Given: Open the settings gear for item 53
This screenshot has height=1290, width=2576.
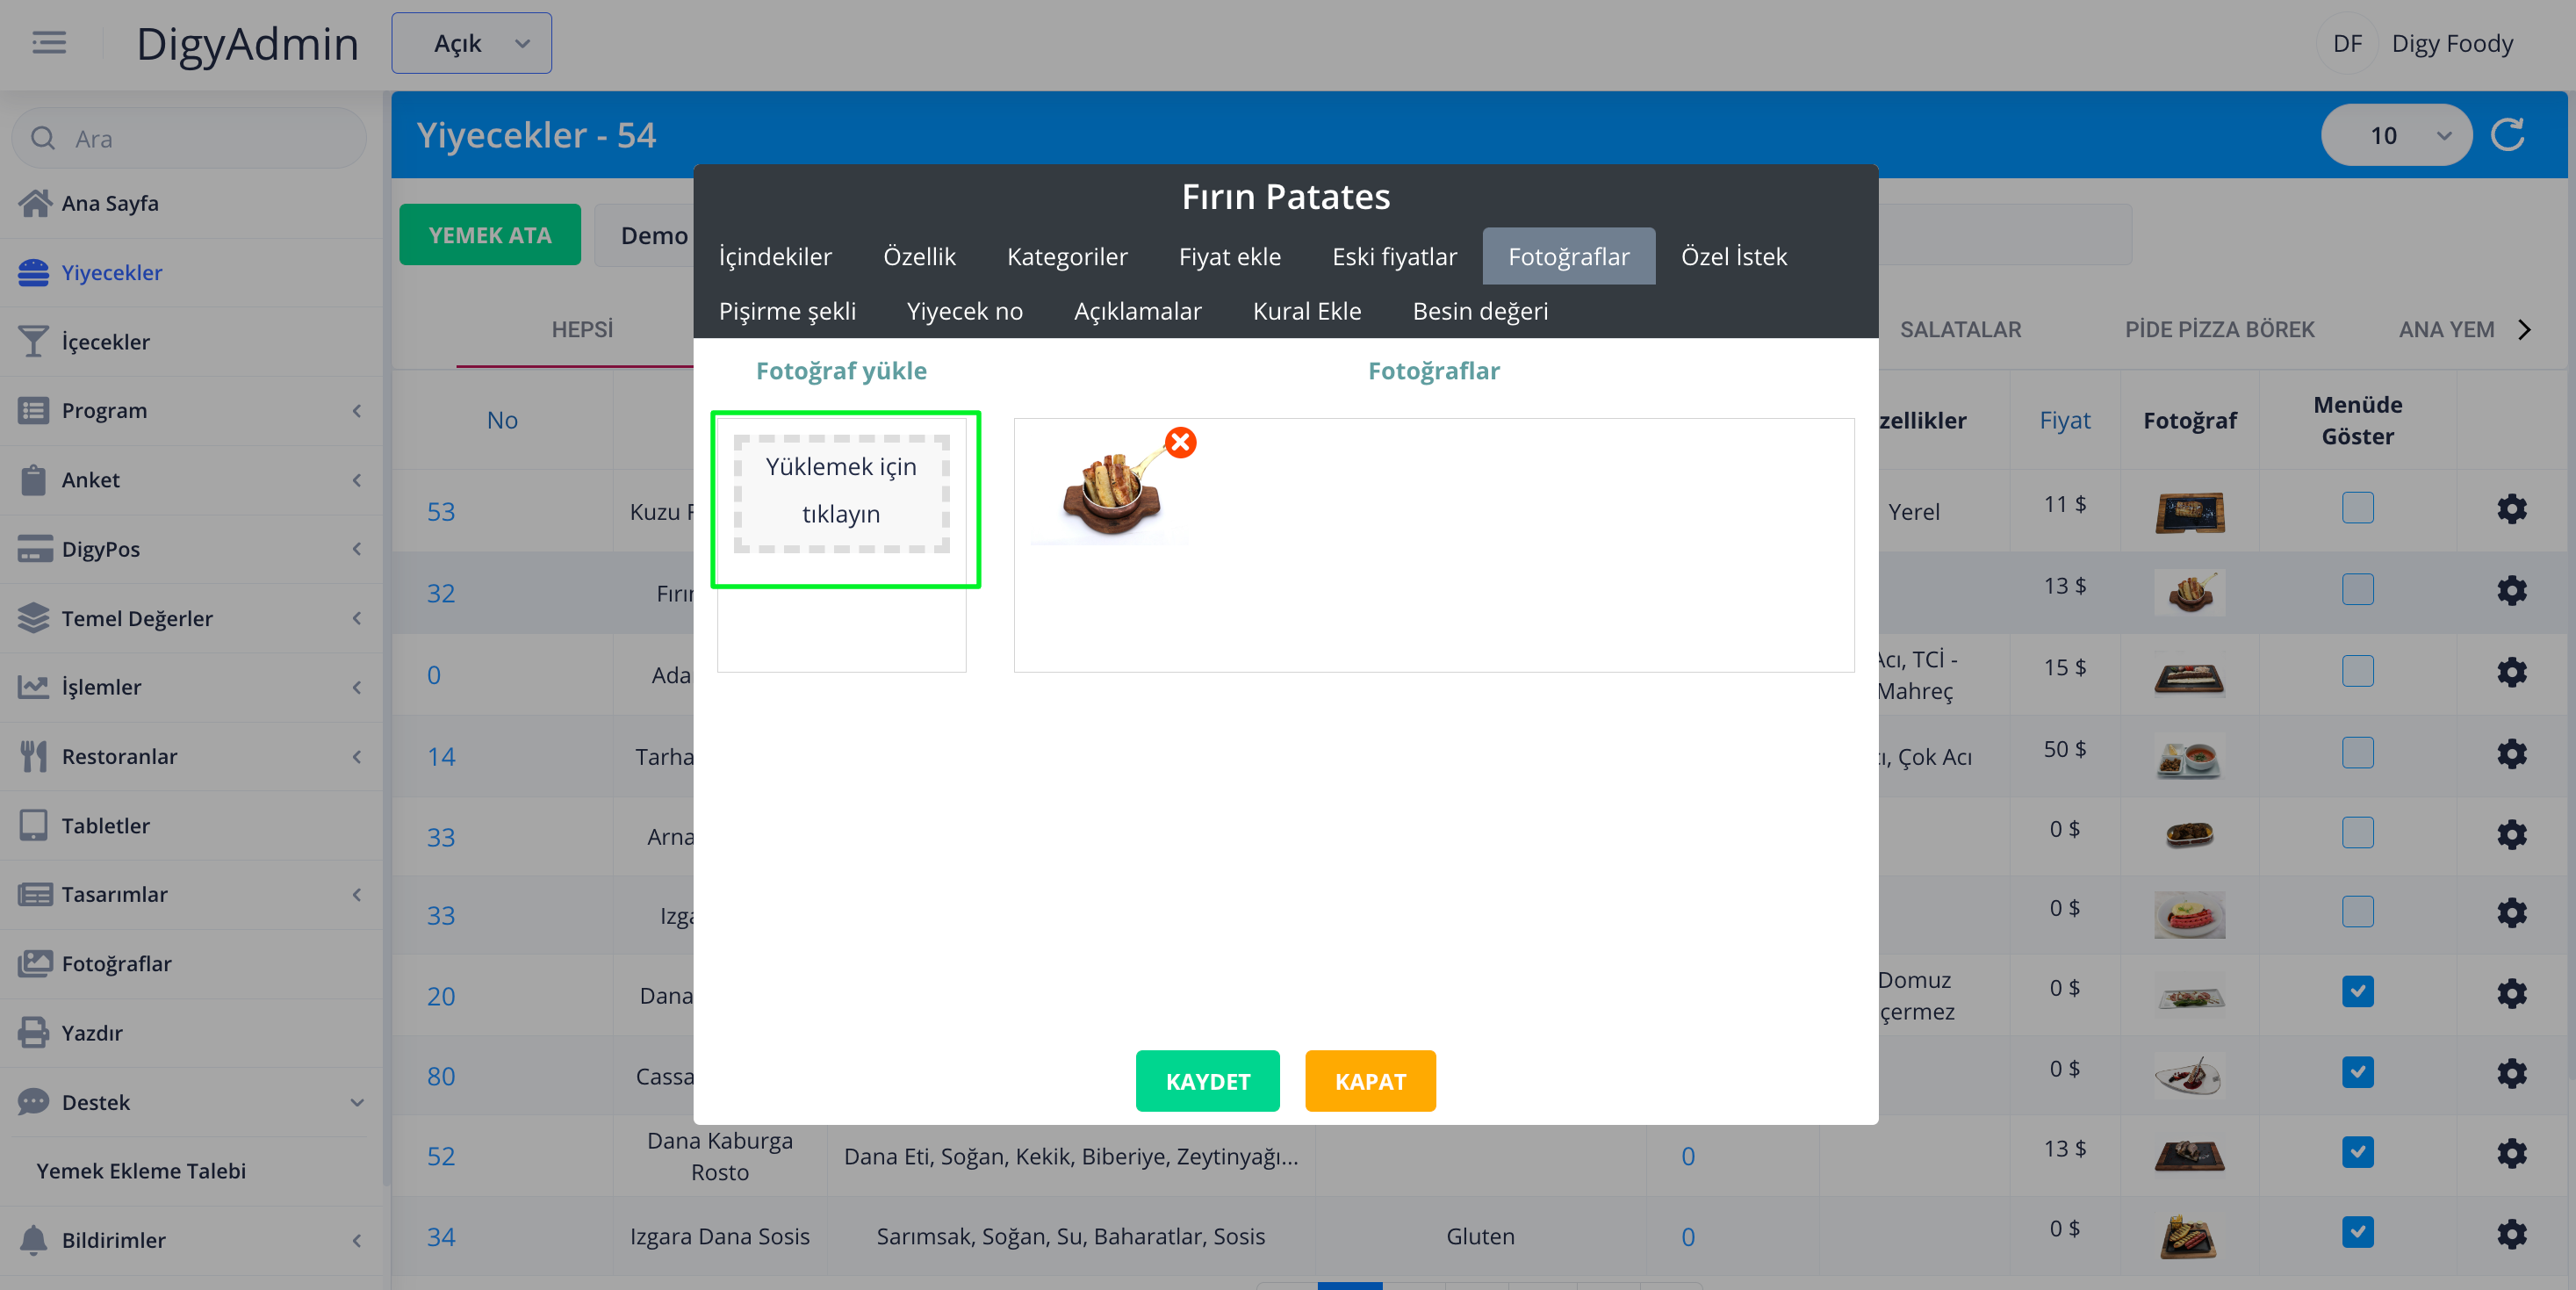Looking at the screenshot, I should (x=2511, y=509).
